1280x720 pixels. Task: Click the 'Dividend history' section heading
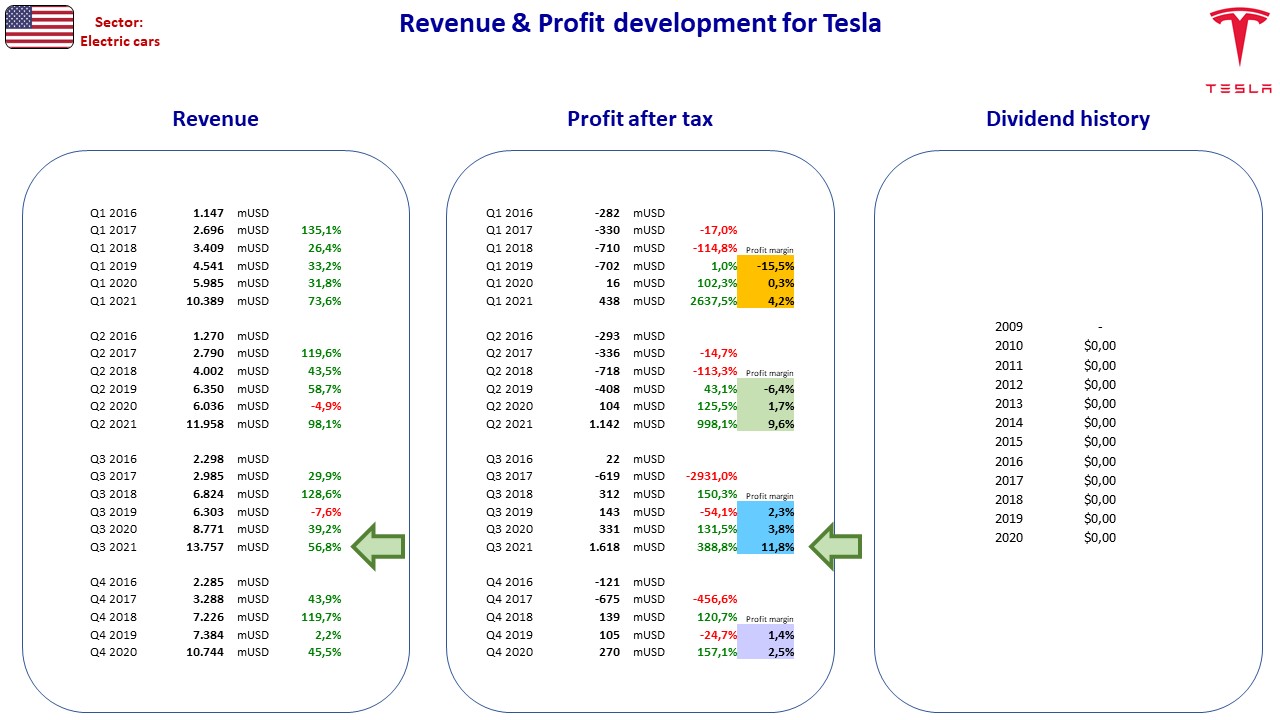(1068, 119)
